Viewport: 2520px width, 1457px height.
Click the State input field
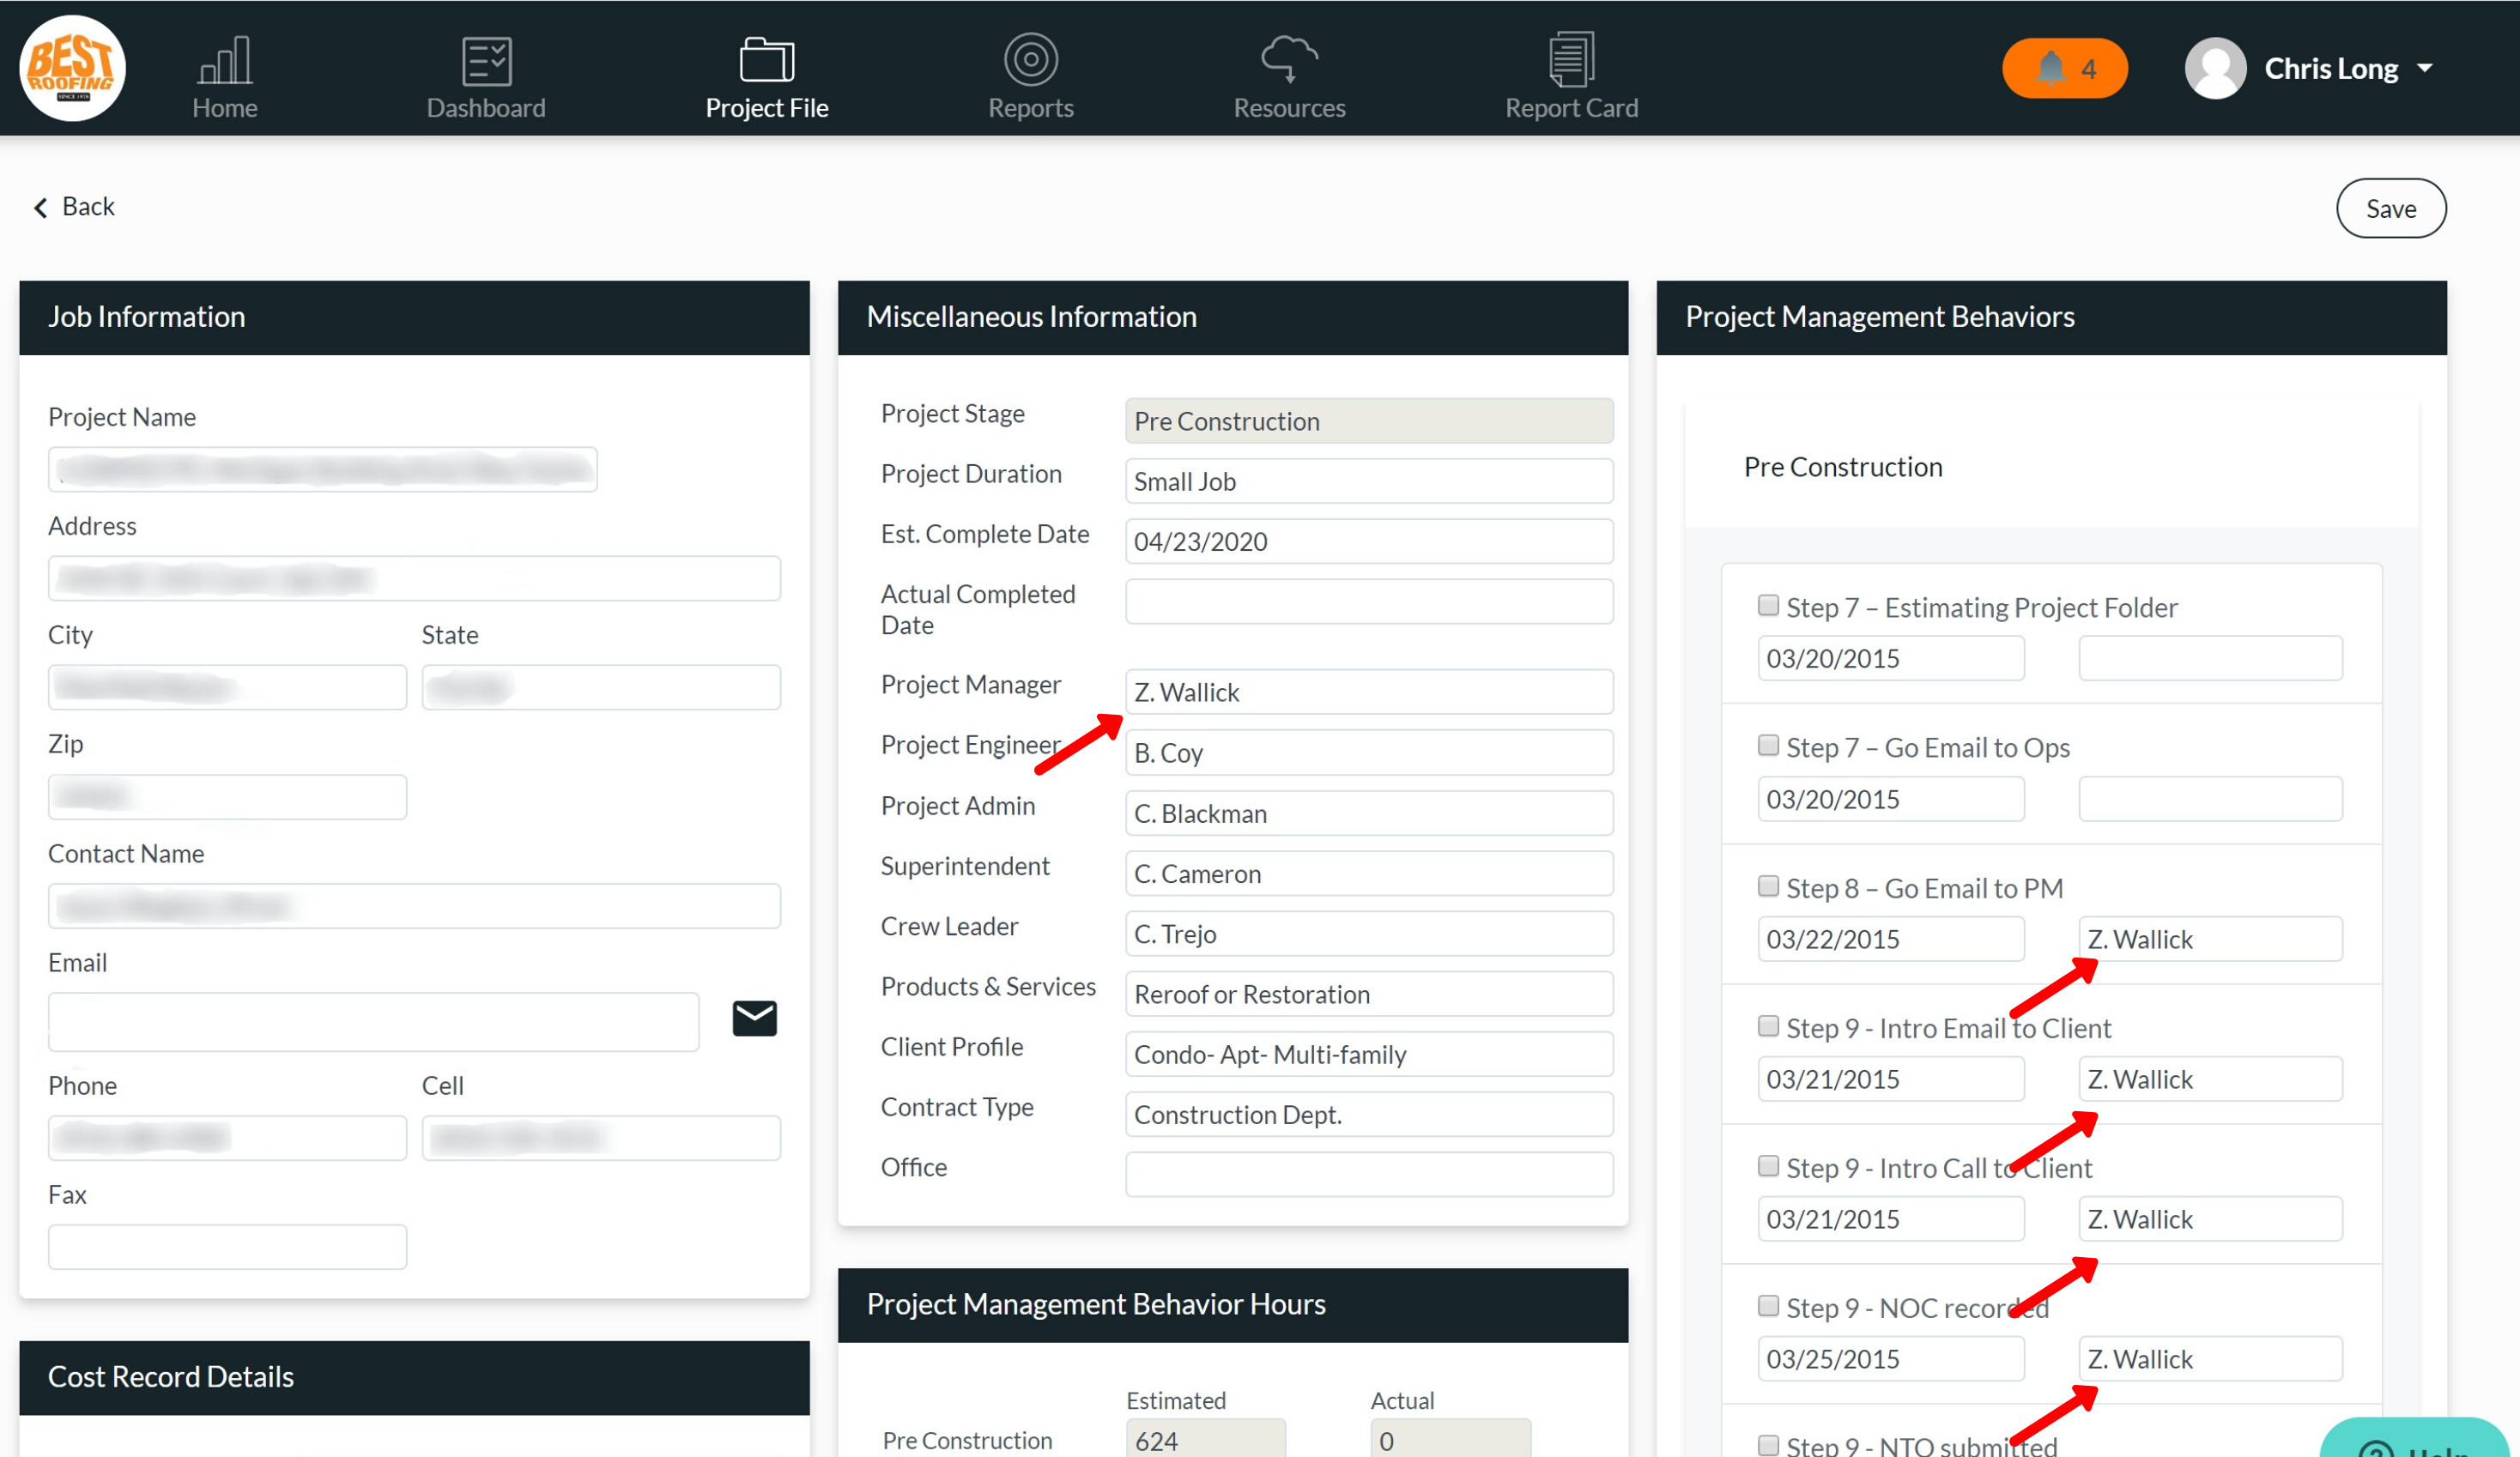click(601, 687)
